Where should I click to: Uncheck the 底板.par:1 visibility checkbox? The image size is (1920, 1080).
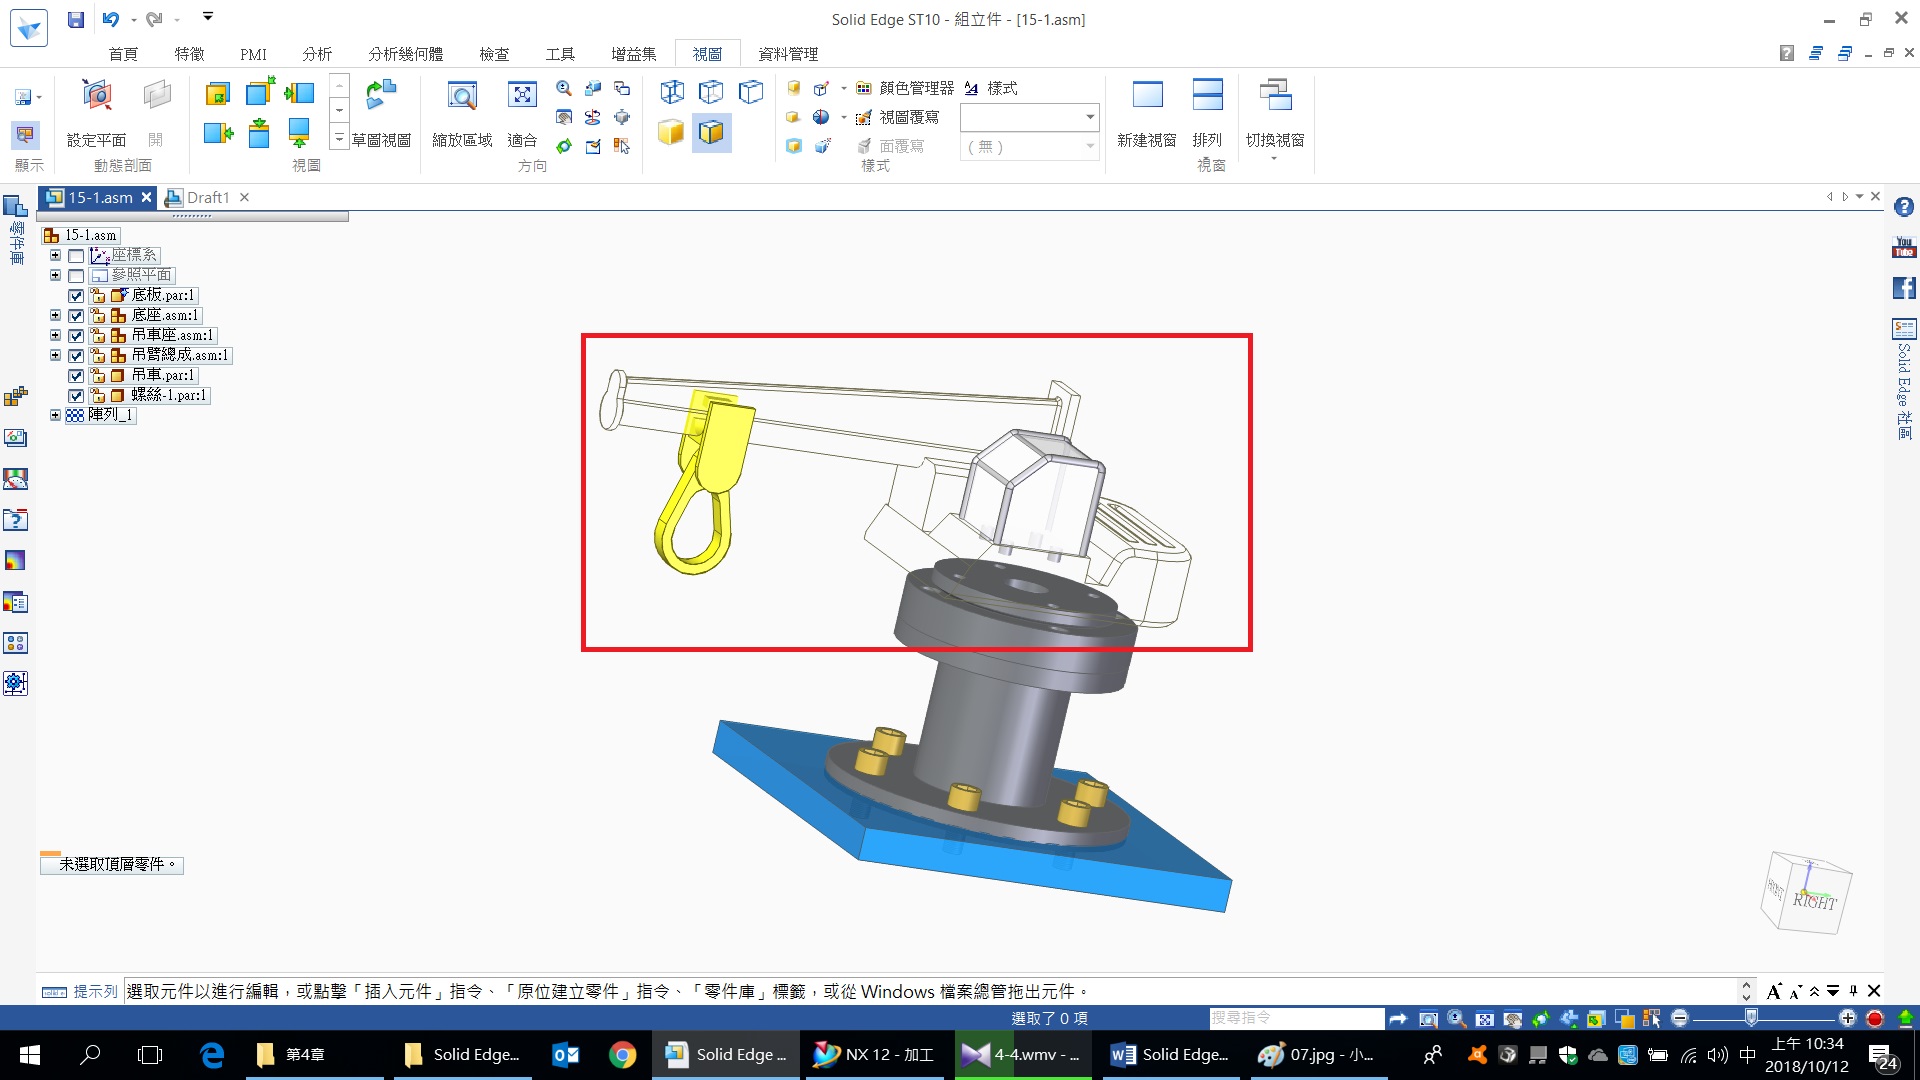click(76, 296)
